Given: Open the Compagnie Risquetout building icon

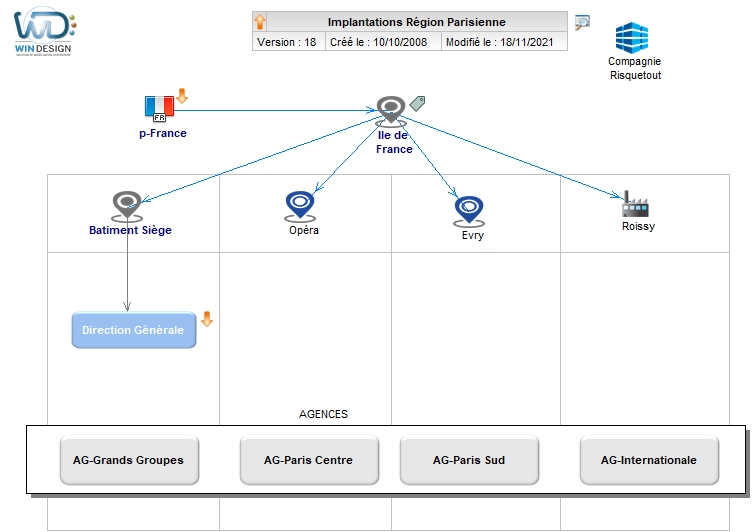Looking at the screenshot, I should [632, 37].
